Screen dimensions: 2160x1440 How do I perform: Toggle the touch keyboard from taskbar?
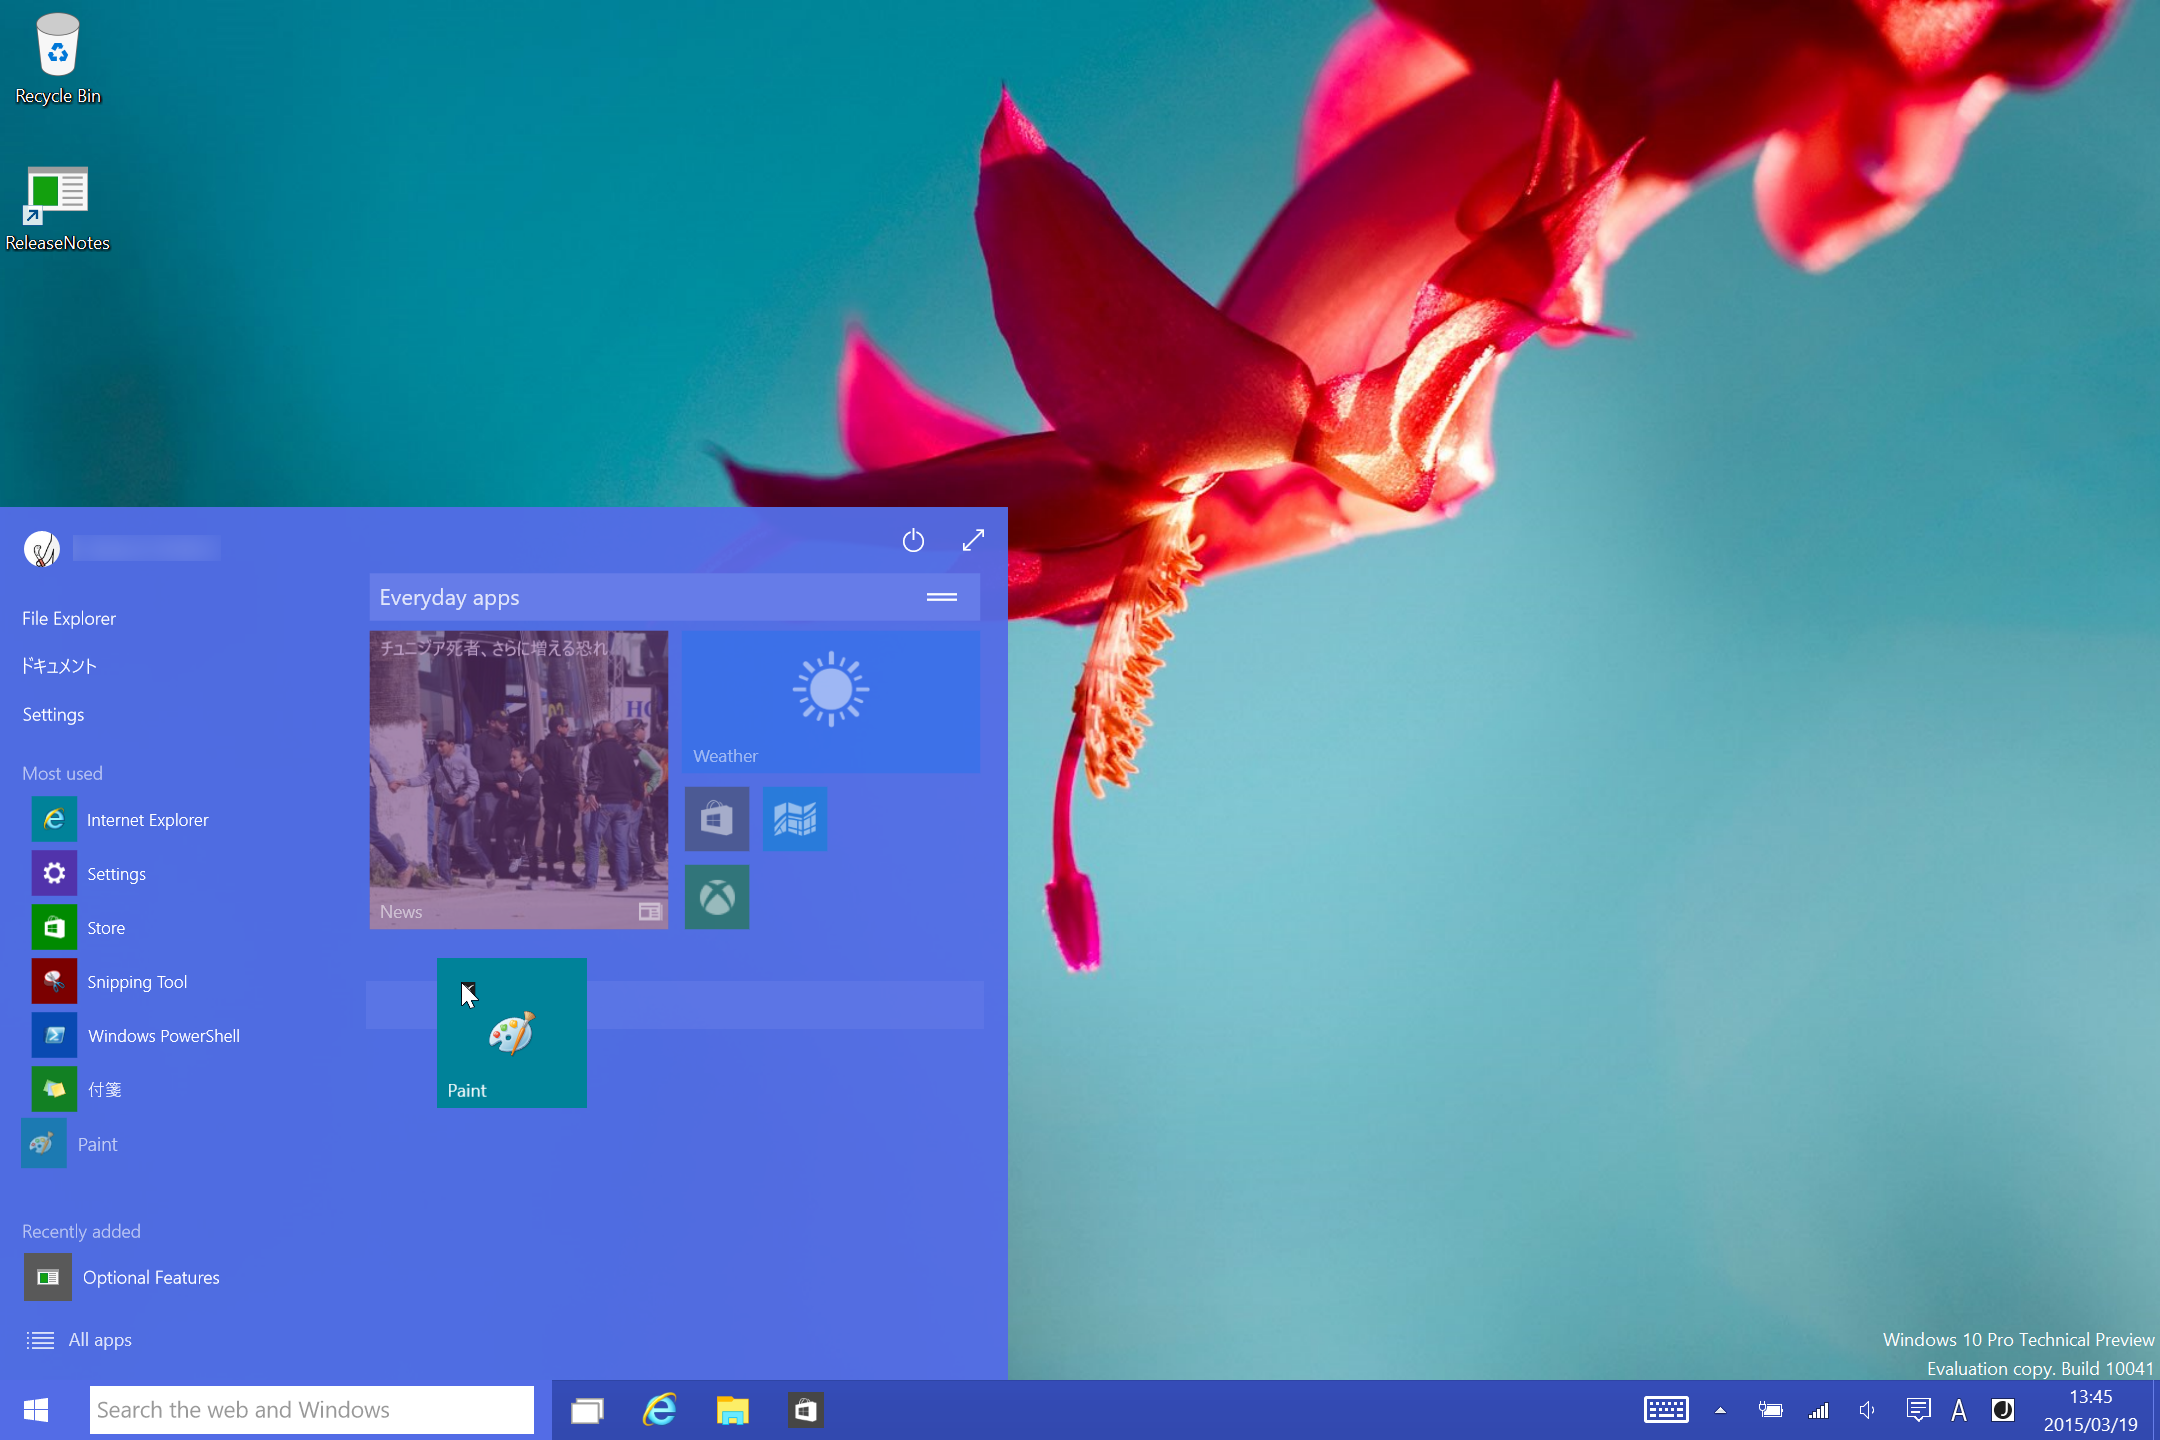[x=1666, y=1411]
